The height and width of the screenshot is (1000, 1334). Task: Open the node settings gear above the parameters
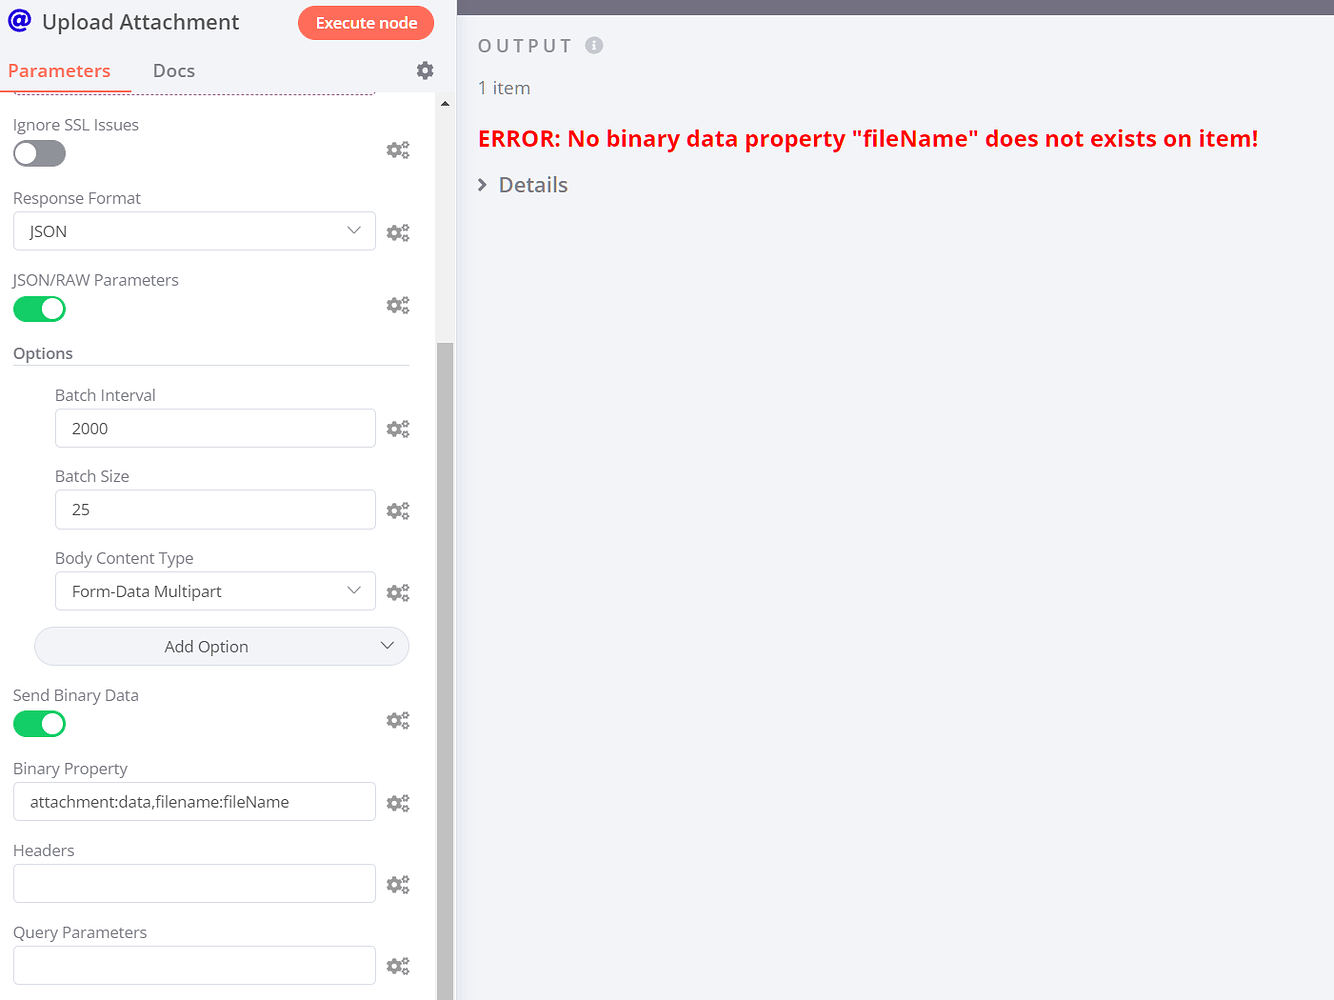pos(424,70)
